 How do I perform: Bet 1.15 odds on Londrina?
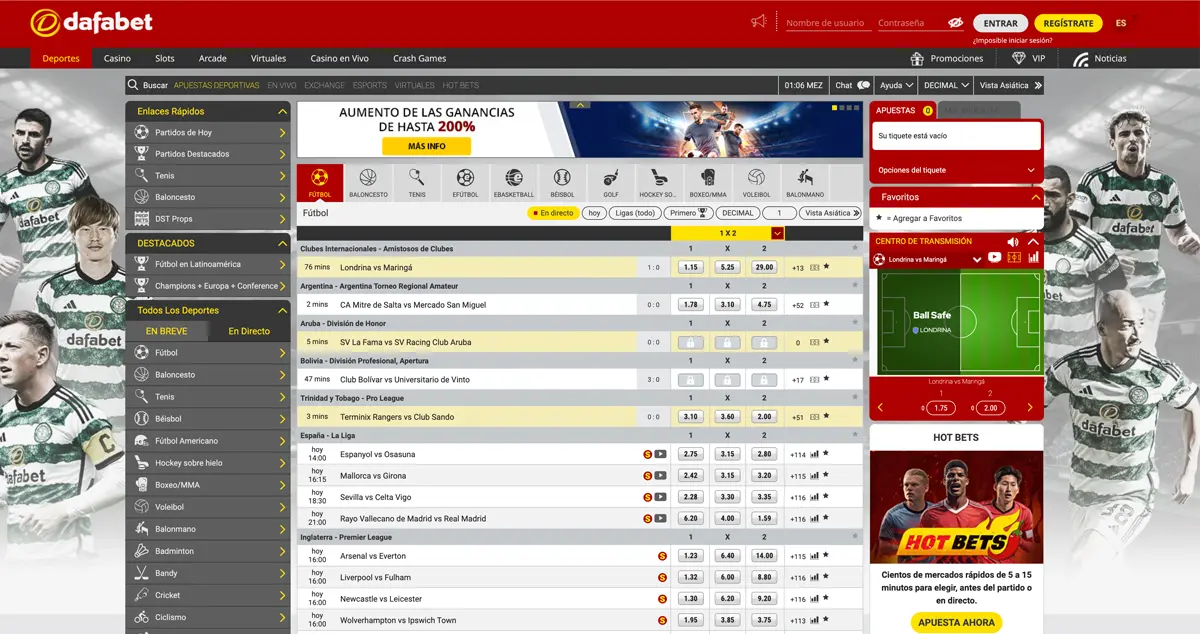689,267
